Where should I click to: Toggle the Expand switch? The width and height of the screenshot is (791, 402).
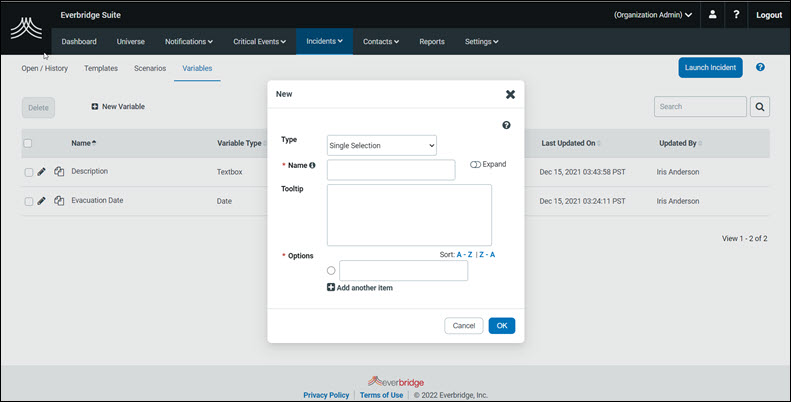click(476, 164)
